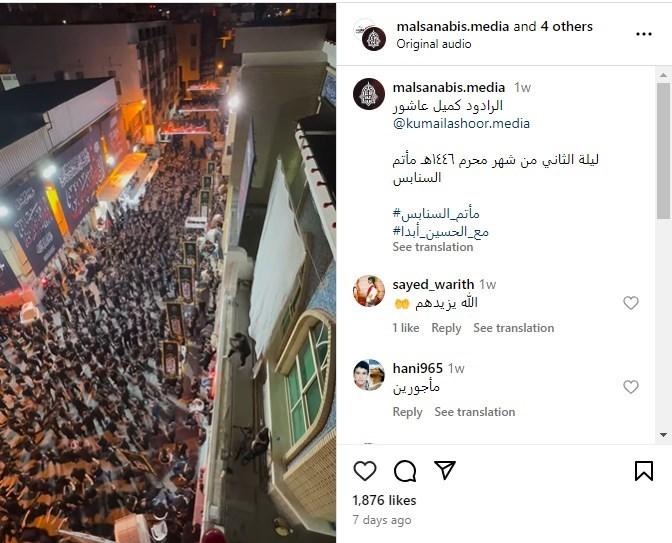Click the scrollbar up arrow in comments
Viewport: 672px width, 543px height.
pyautogui.click(x=663, y=75)
